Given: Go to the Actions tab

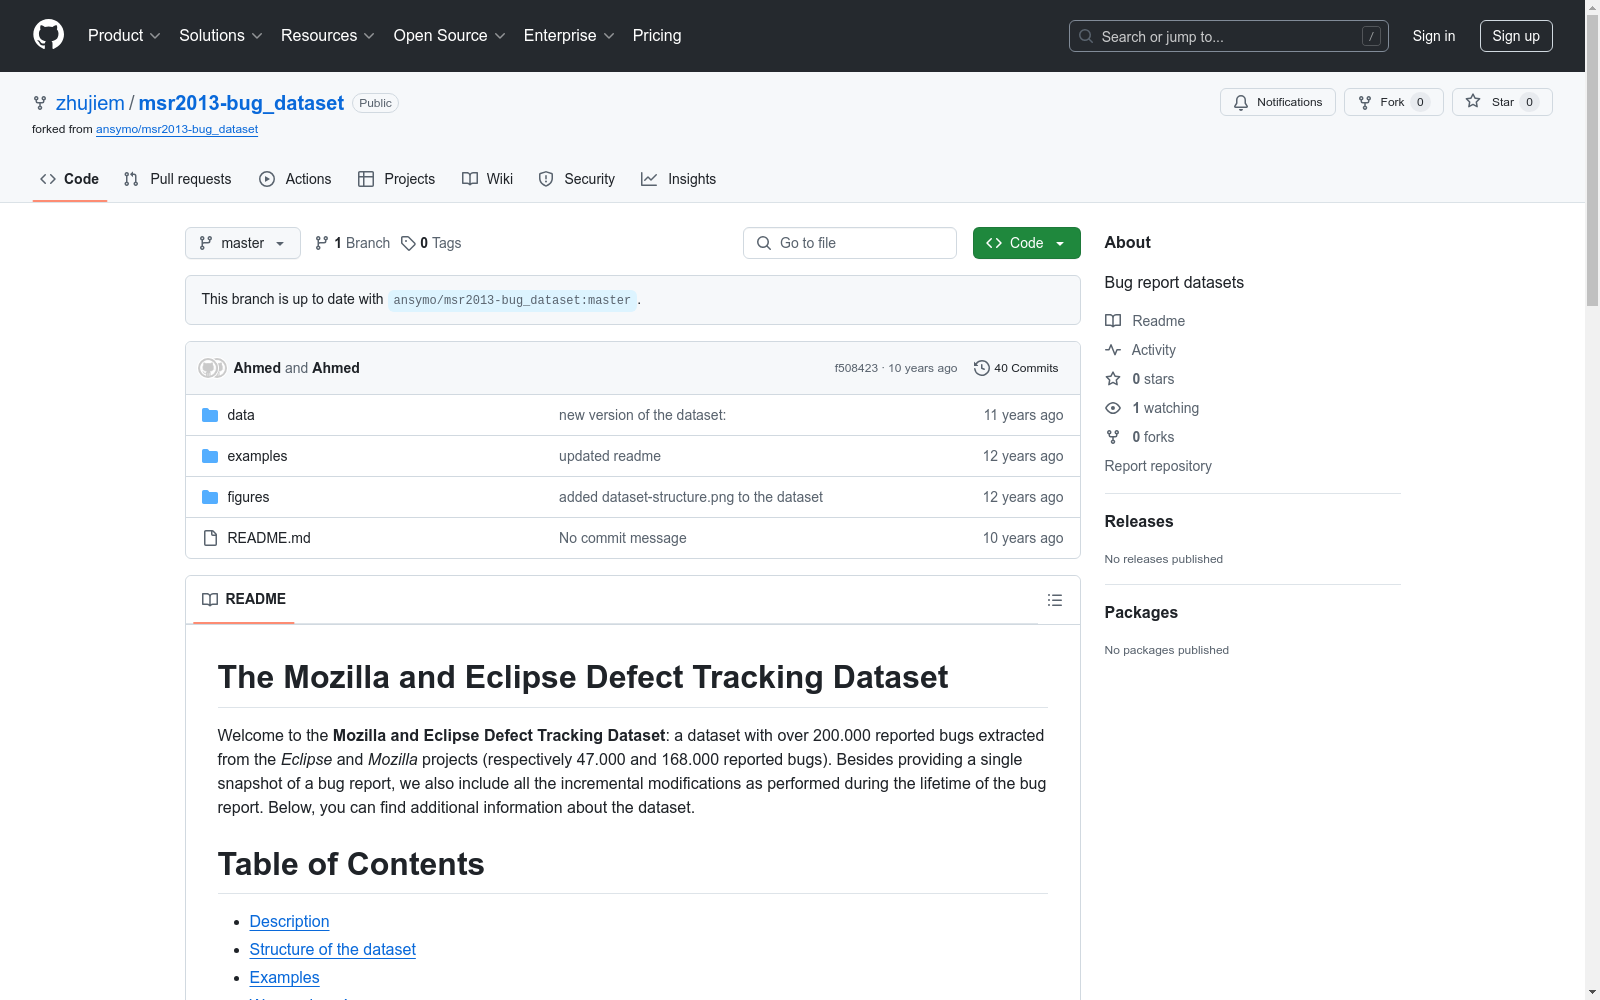Looking at the screenshot, I should [x=295, y=179].
